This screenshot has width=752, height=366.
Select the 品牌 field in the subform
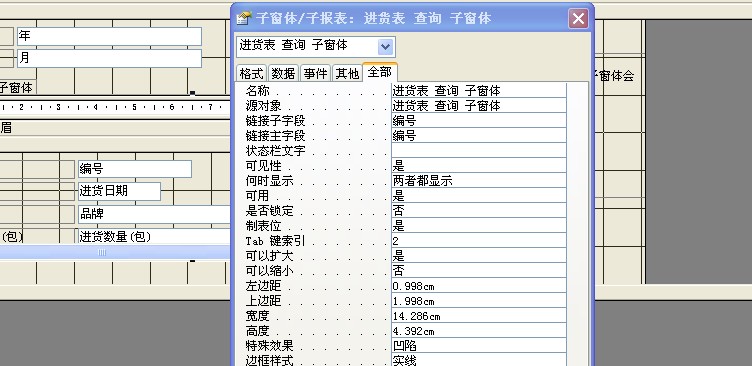(154, 214)
